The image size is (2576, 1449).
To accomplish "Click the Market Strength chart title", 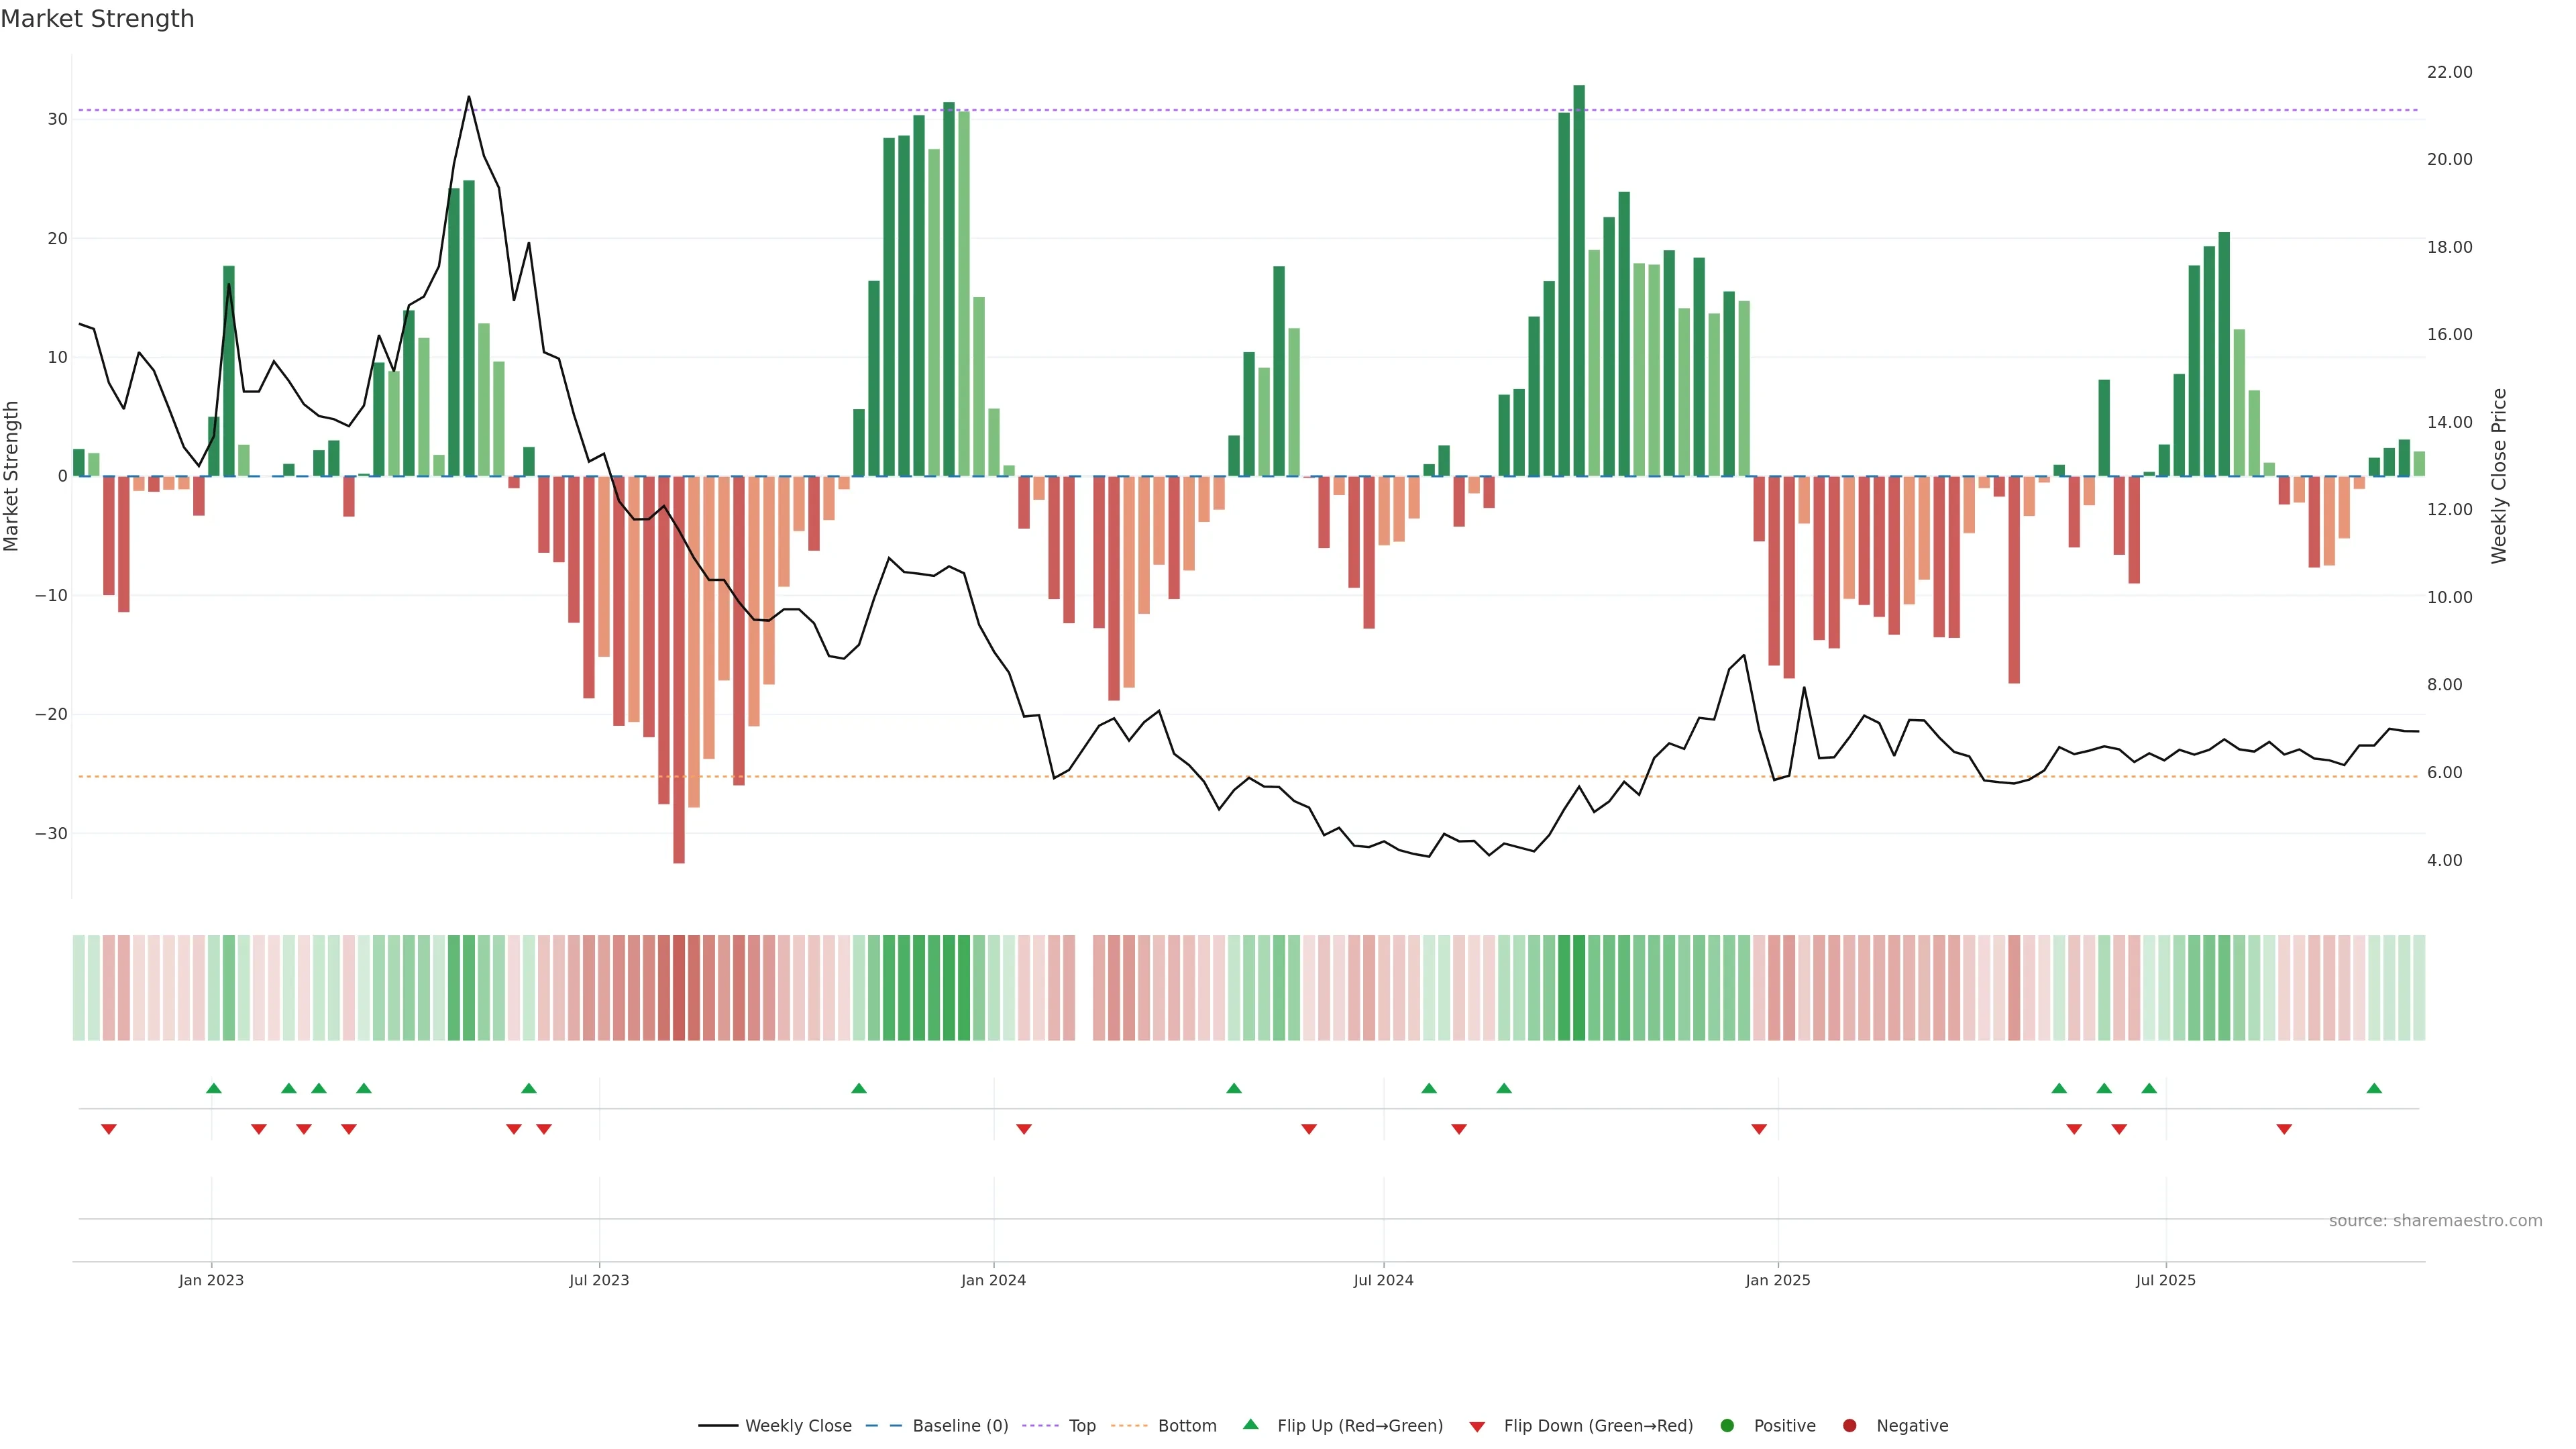I will [x=97, y=19].
